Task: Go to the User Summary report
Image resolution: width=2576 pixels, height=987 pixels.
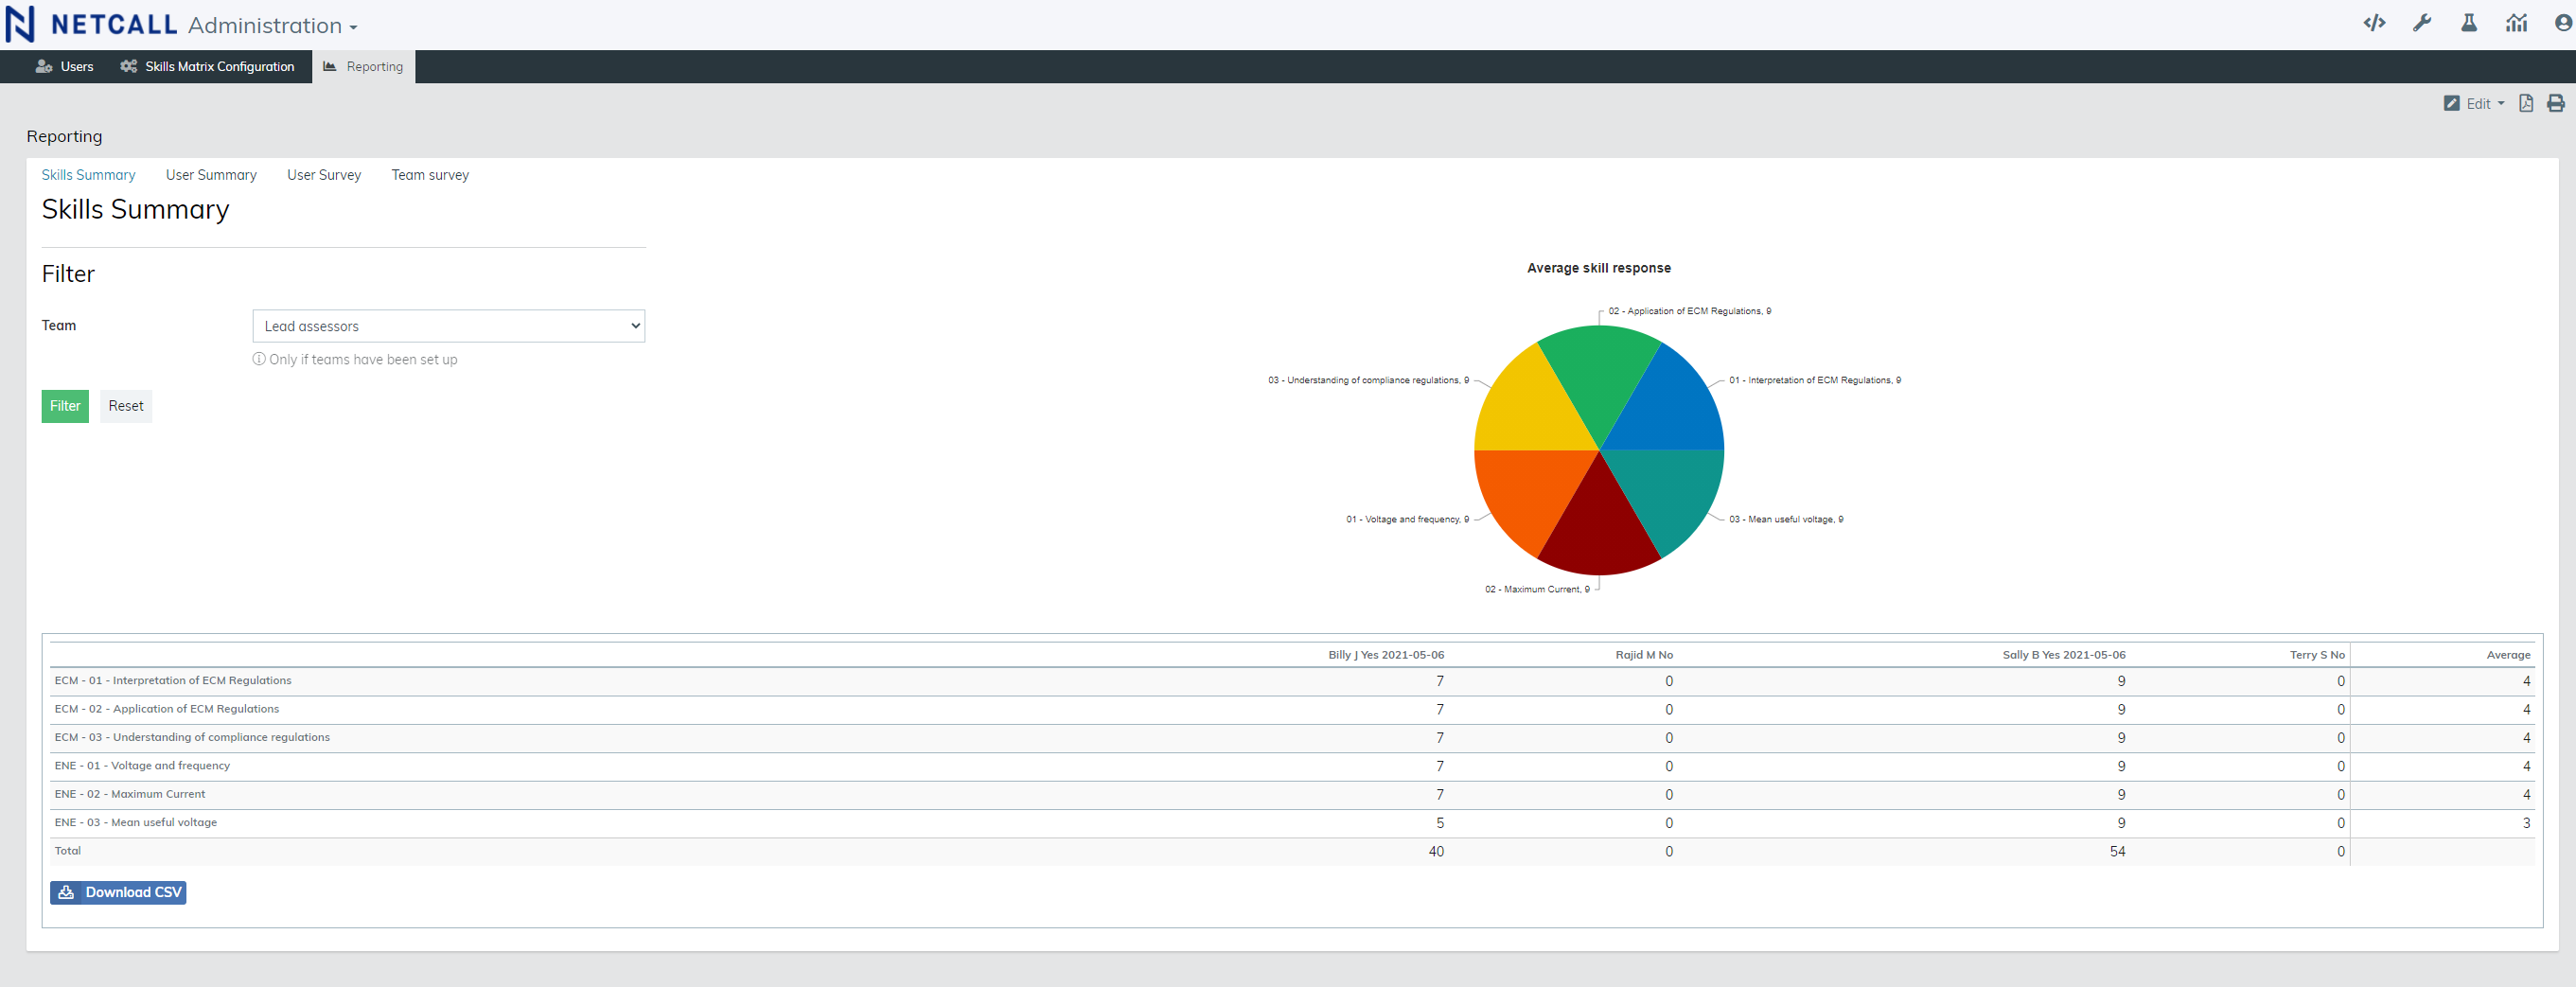Action: click(211, 175)
